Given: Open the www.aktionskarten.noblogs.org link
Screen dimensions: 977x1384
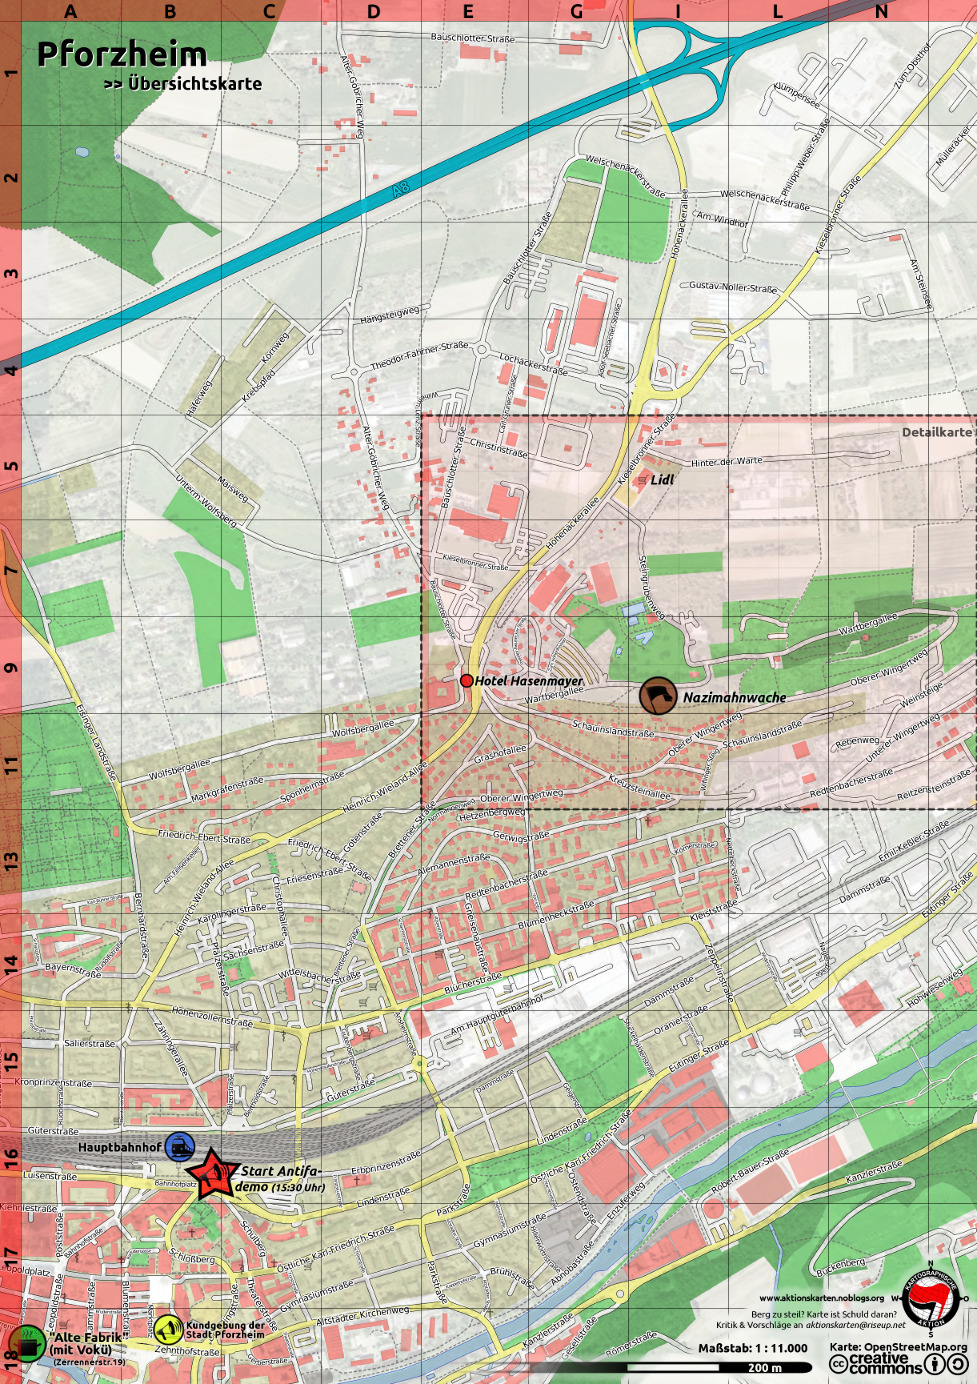Looking at the screenshot, I should 821,1298.
